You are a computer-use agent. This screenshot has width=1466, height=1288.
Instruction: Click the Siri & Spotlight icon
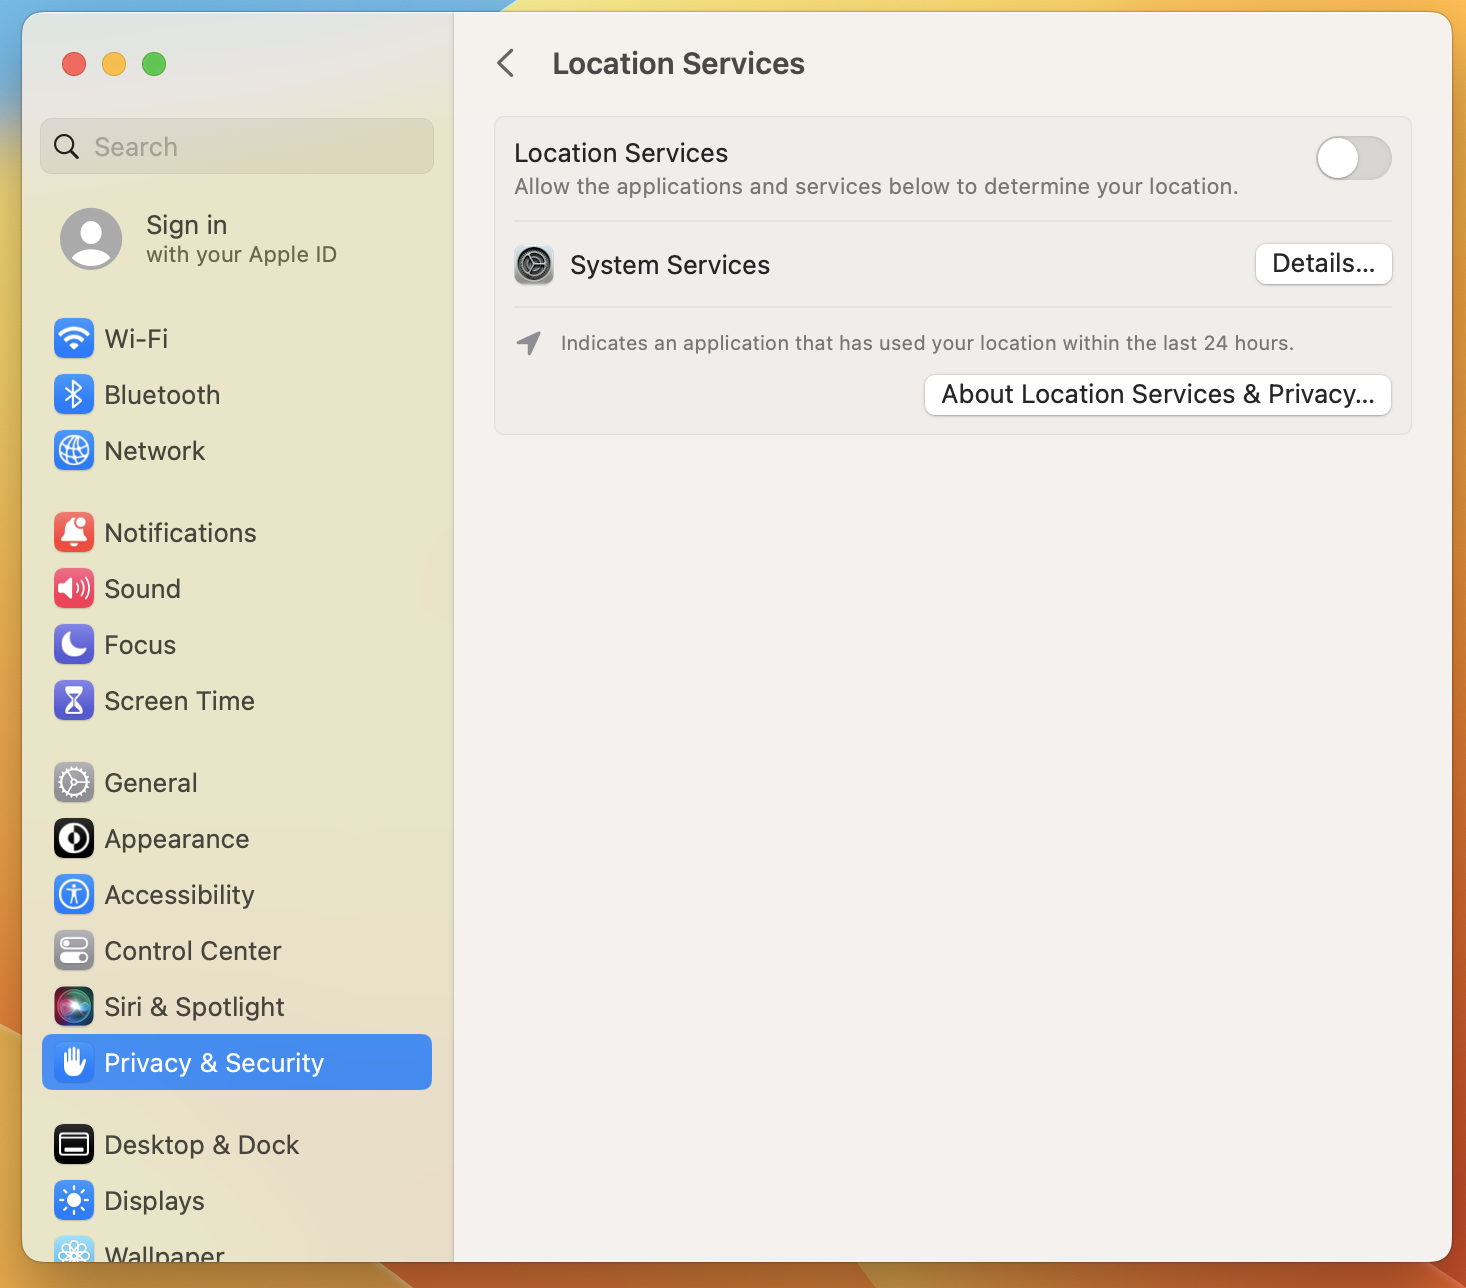click(x=74, y=1007)
